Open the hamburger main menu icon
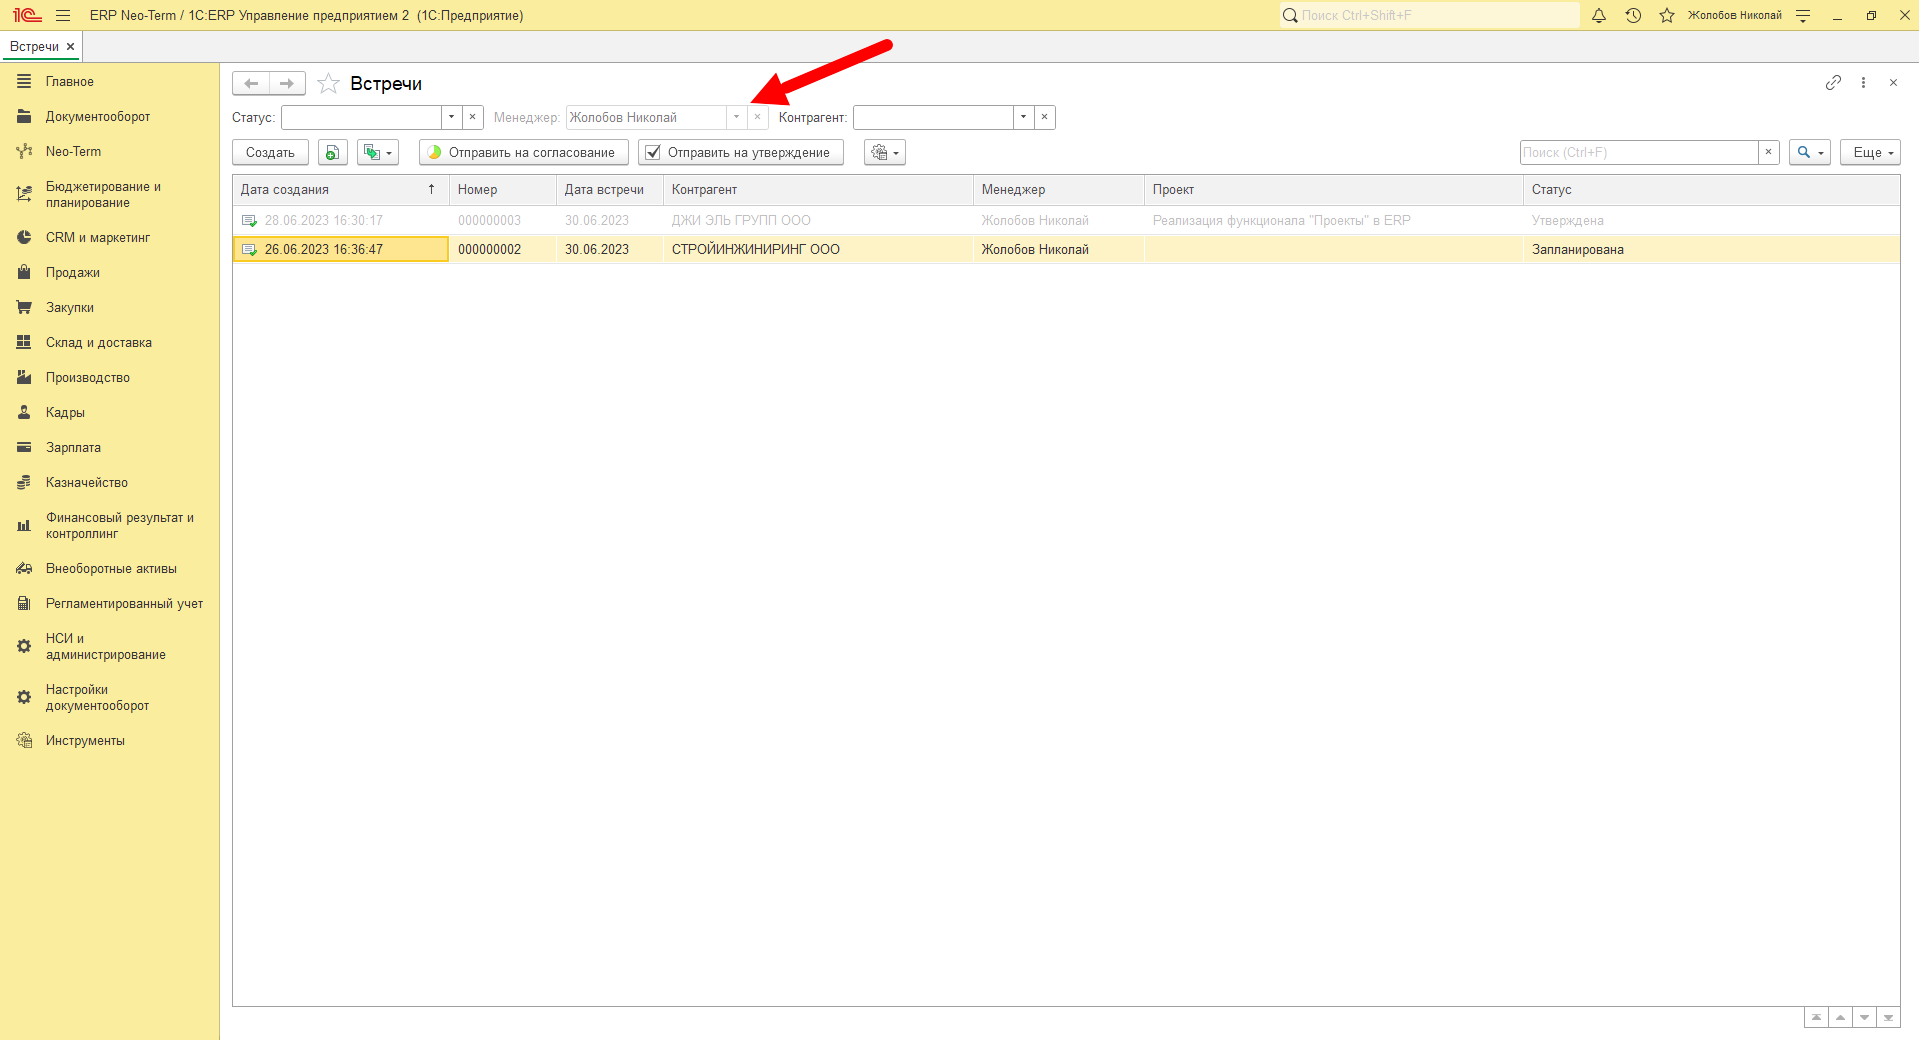This screenshot has width=1919, height=1040. pyautogui.click(x=63, y=15)
